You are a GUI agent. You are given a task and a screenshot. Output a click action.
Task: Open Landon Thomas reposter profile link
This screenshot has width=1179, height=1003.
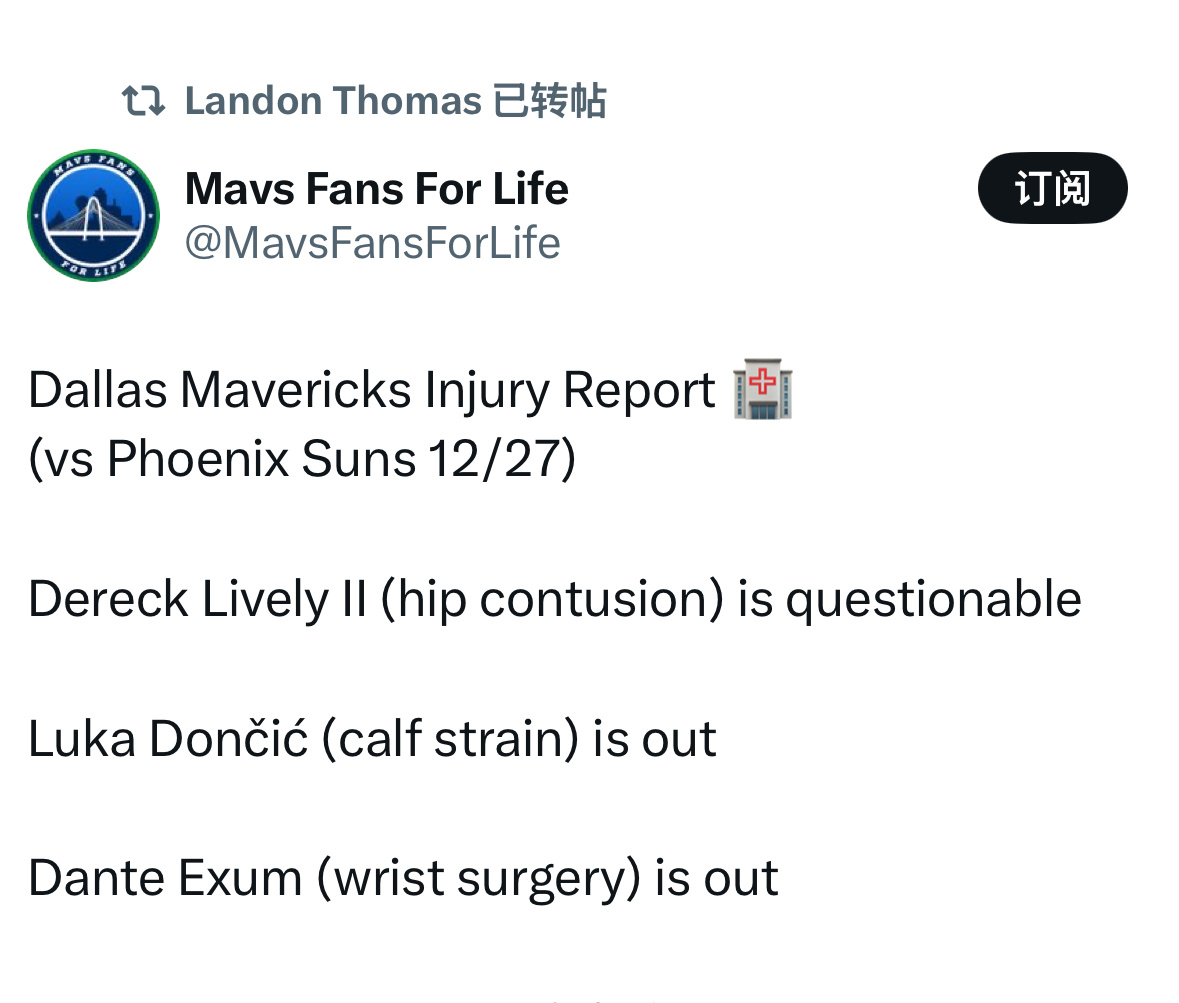(333, 101)
